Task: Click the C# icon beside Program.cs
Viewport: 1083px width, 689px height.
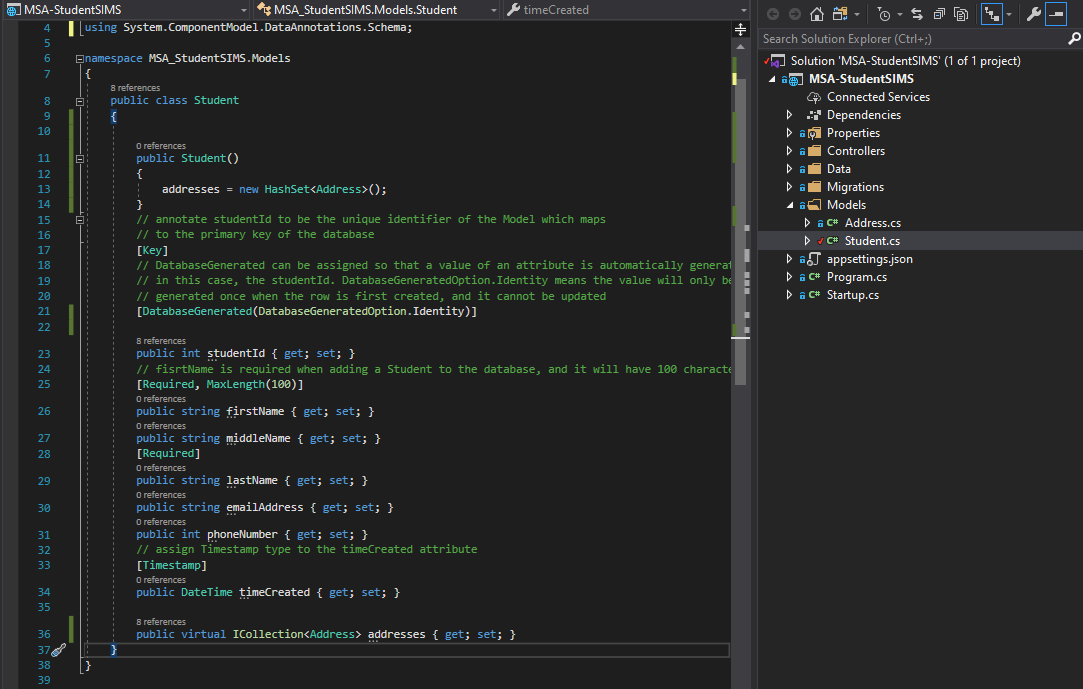Action: coord(814,277)
